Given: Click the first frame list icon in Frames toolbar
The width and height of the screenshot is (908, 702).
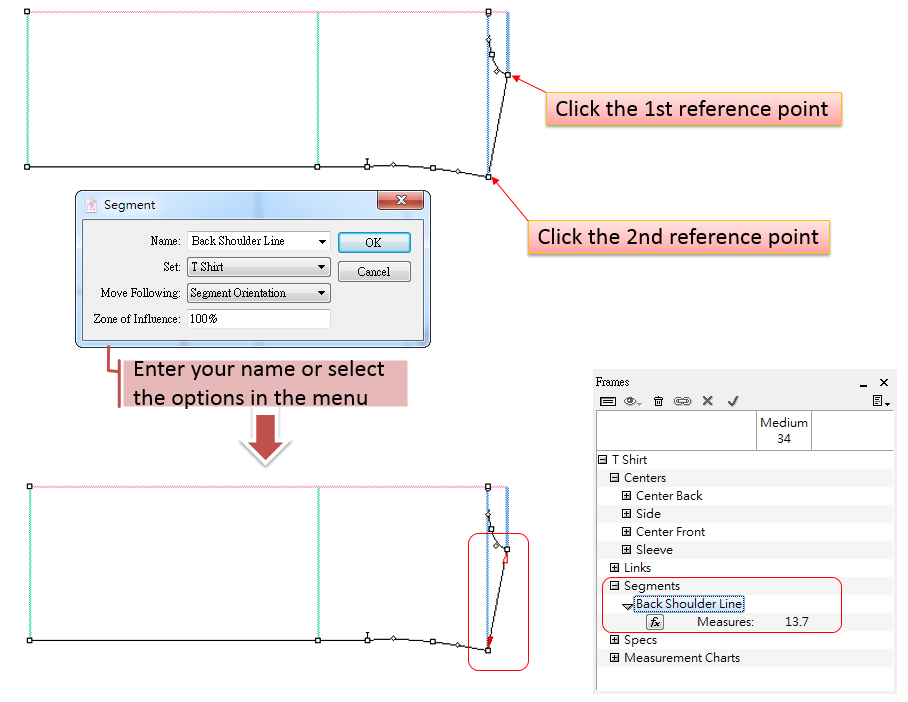Looking at the screenshot, I should coord(607,401).
